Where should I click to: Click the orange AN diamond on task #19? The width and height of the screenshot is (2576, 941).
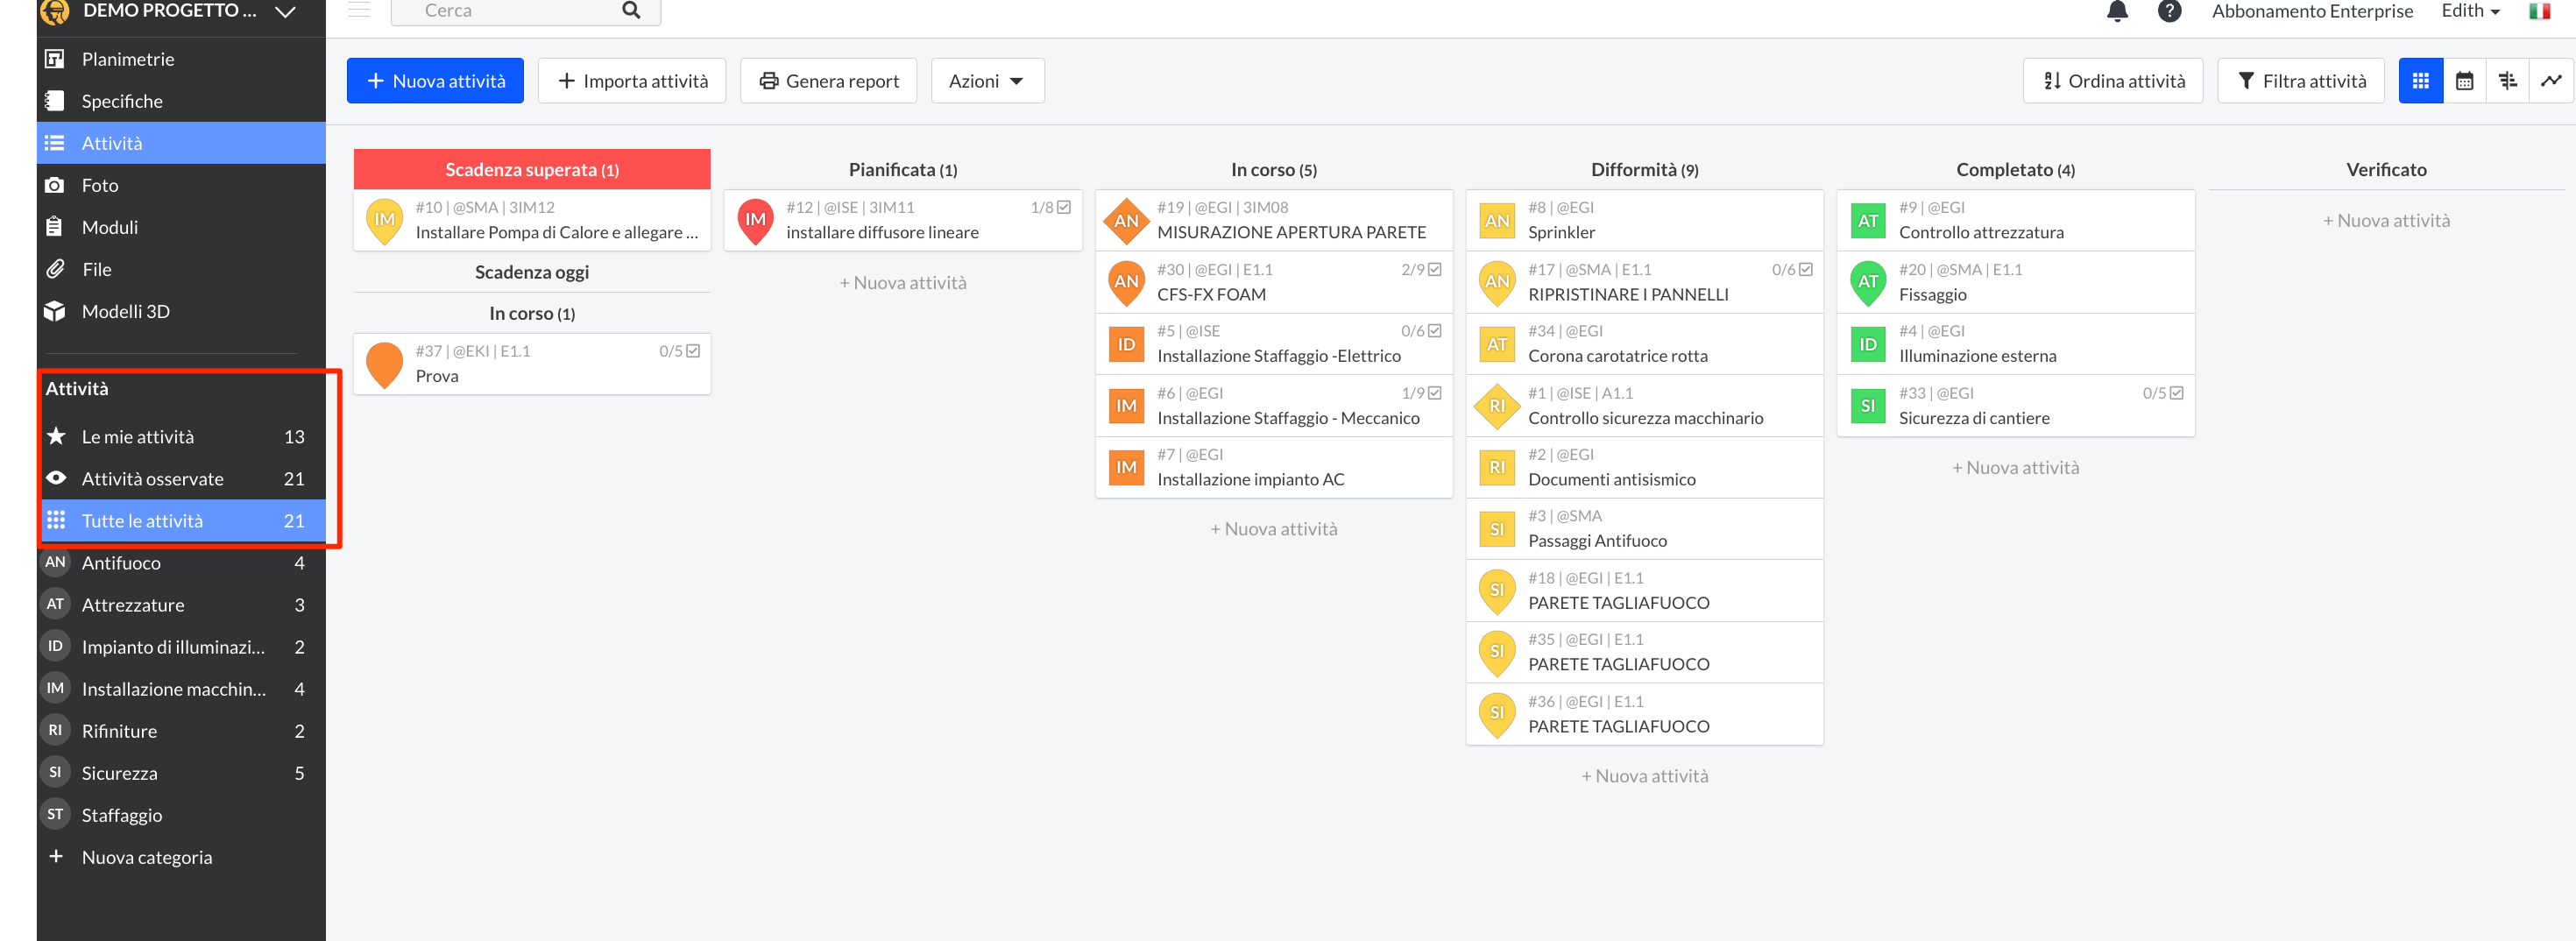pos(1126,221)
